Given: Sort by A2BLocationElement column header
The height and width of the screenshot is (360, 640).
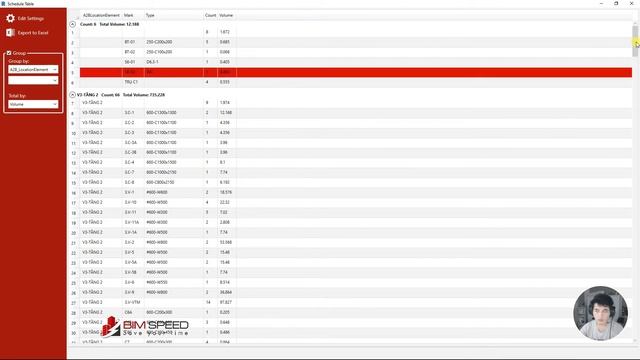Looking at the screenshot, I should (x=101, y=15).
